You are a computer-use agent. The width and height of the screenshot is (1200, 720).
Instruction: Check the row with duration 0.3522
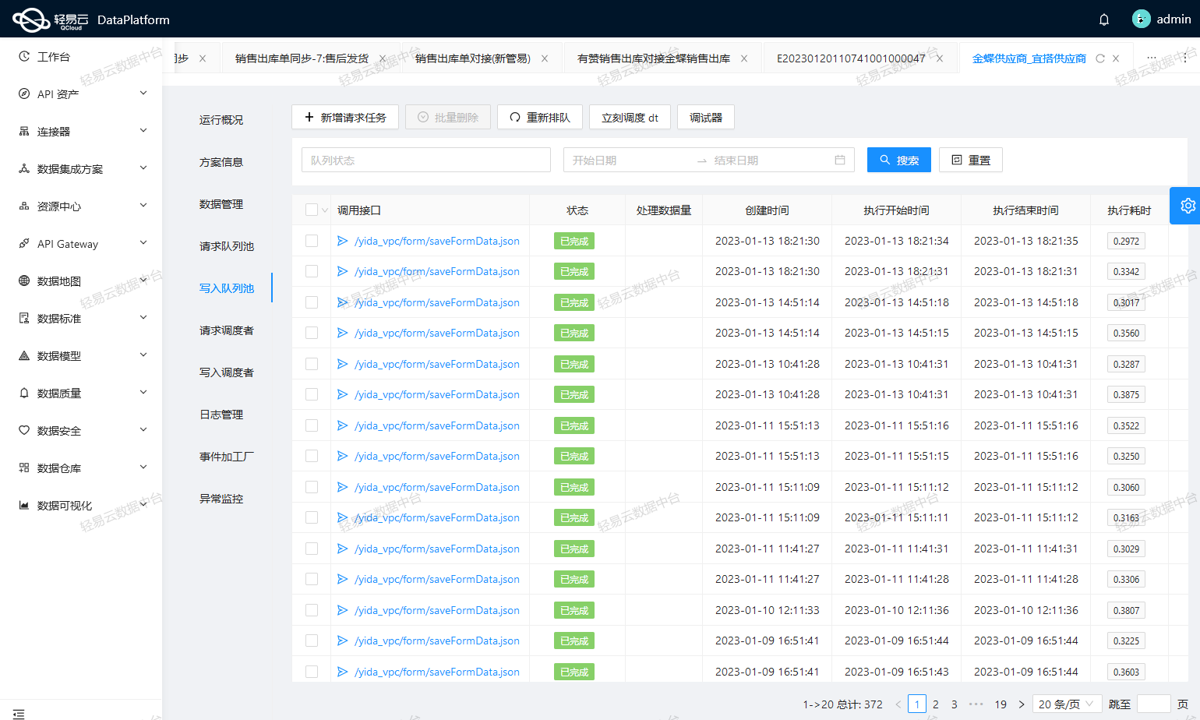tap(311, 425)
